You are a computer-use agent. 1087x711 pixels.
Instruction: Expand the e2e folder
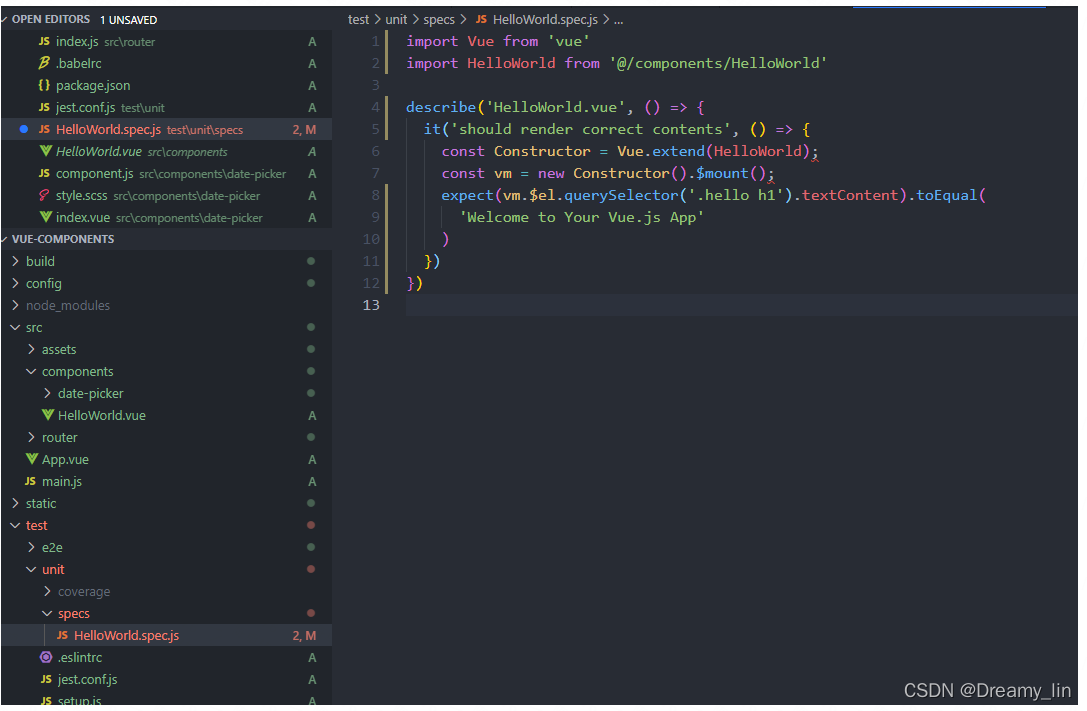(x=31, y=547)
